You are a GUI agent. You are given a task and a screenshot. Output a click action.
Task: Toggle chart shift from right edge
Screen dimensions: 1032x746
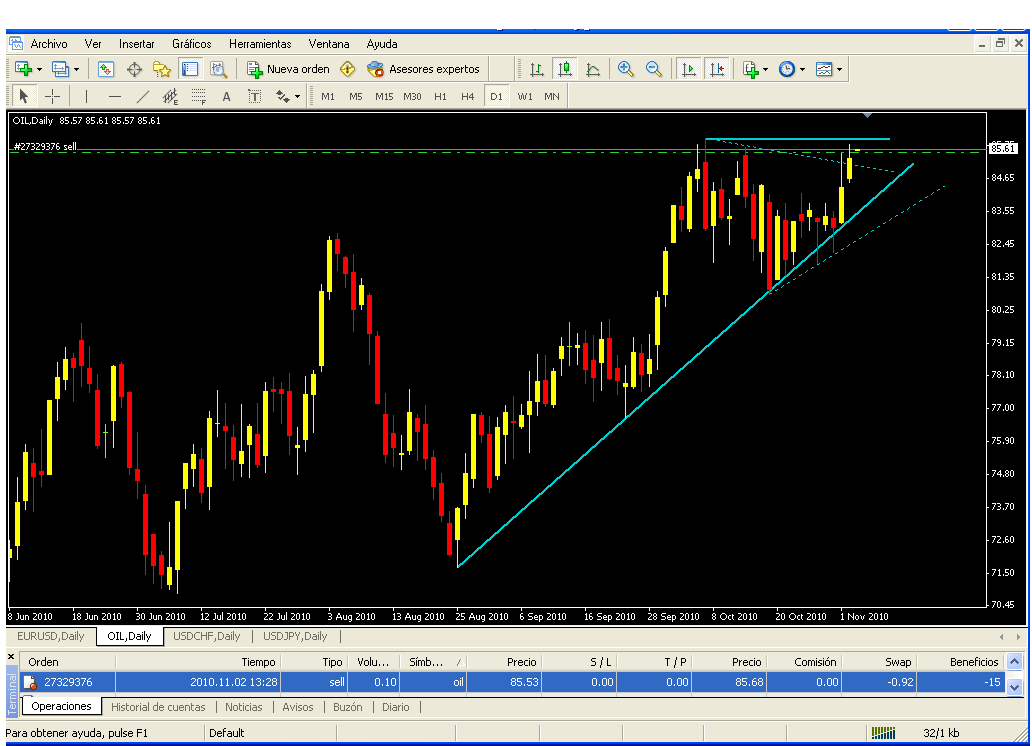tap(717, 69)
